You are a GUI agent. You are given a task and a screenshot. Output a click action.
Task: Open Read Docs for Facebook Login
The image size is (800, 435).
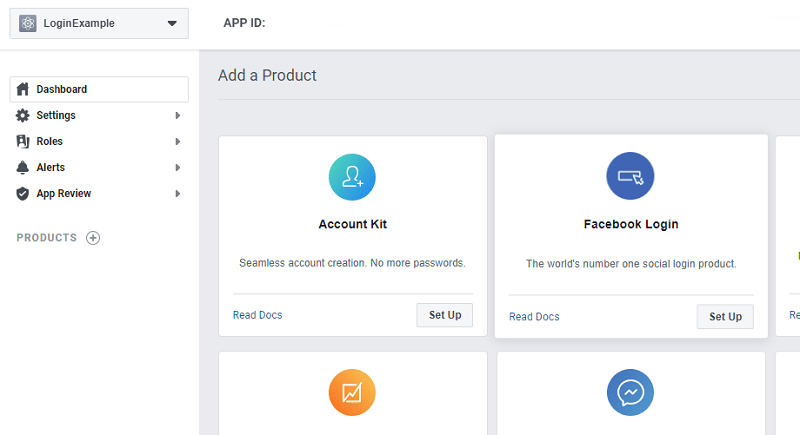[534, 317]
